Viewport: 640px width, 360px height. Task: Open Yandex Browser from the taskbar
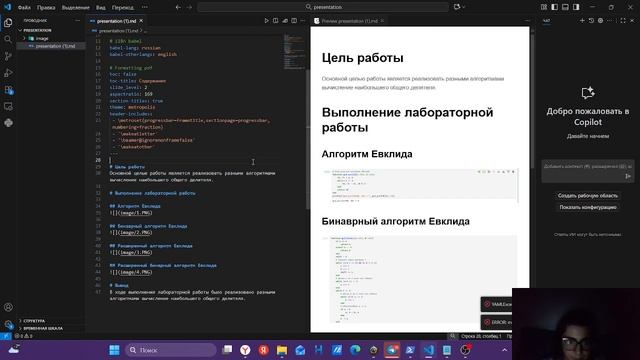245,350
